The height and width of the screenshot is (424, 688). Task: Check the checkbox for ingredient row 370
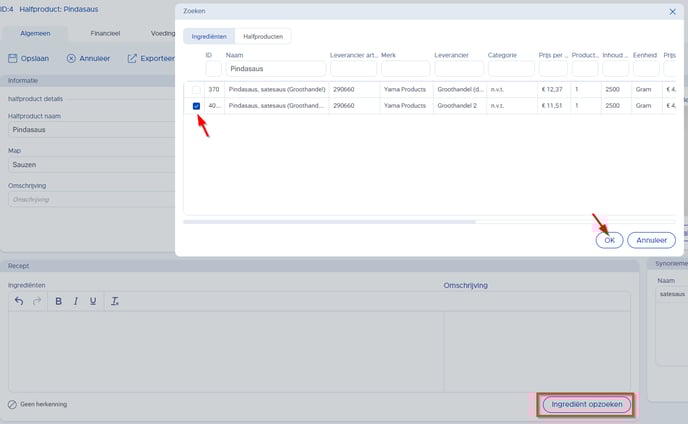196,90
